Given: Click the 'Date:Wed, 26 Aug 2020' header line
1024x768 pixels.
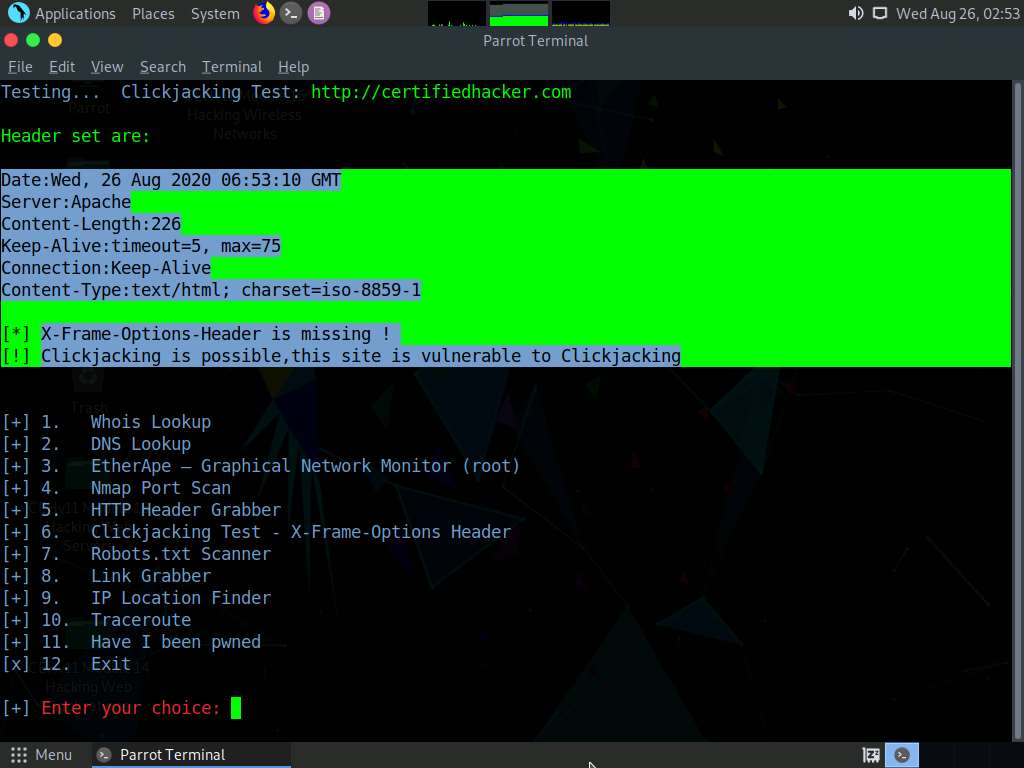Looking at the screenshot, I should coord(171,180).
